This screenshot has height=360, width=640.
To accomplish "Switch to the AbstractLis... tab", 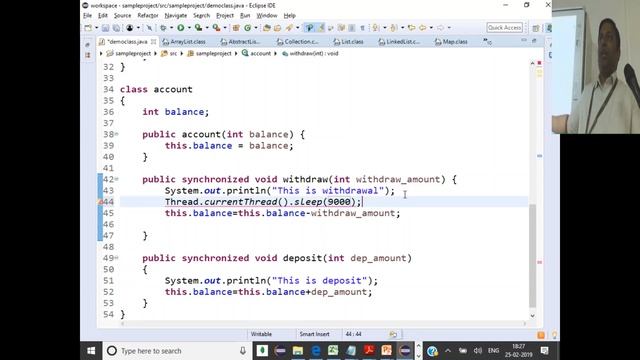I will 240,42.
